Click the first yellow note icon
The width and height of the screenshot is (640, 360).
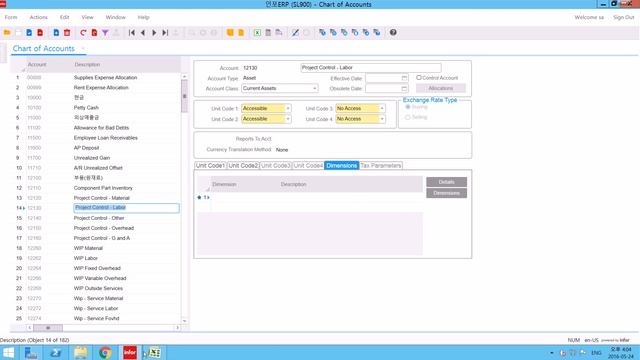(230, 33)
